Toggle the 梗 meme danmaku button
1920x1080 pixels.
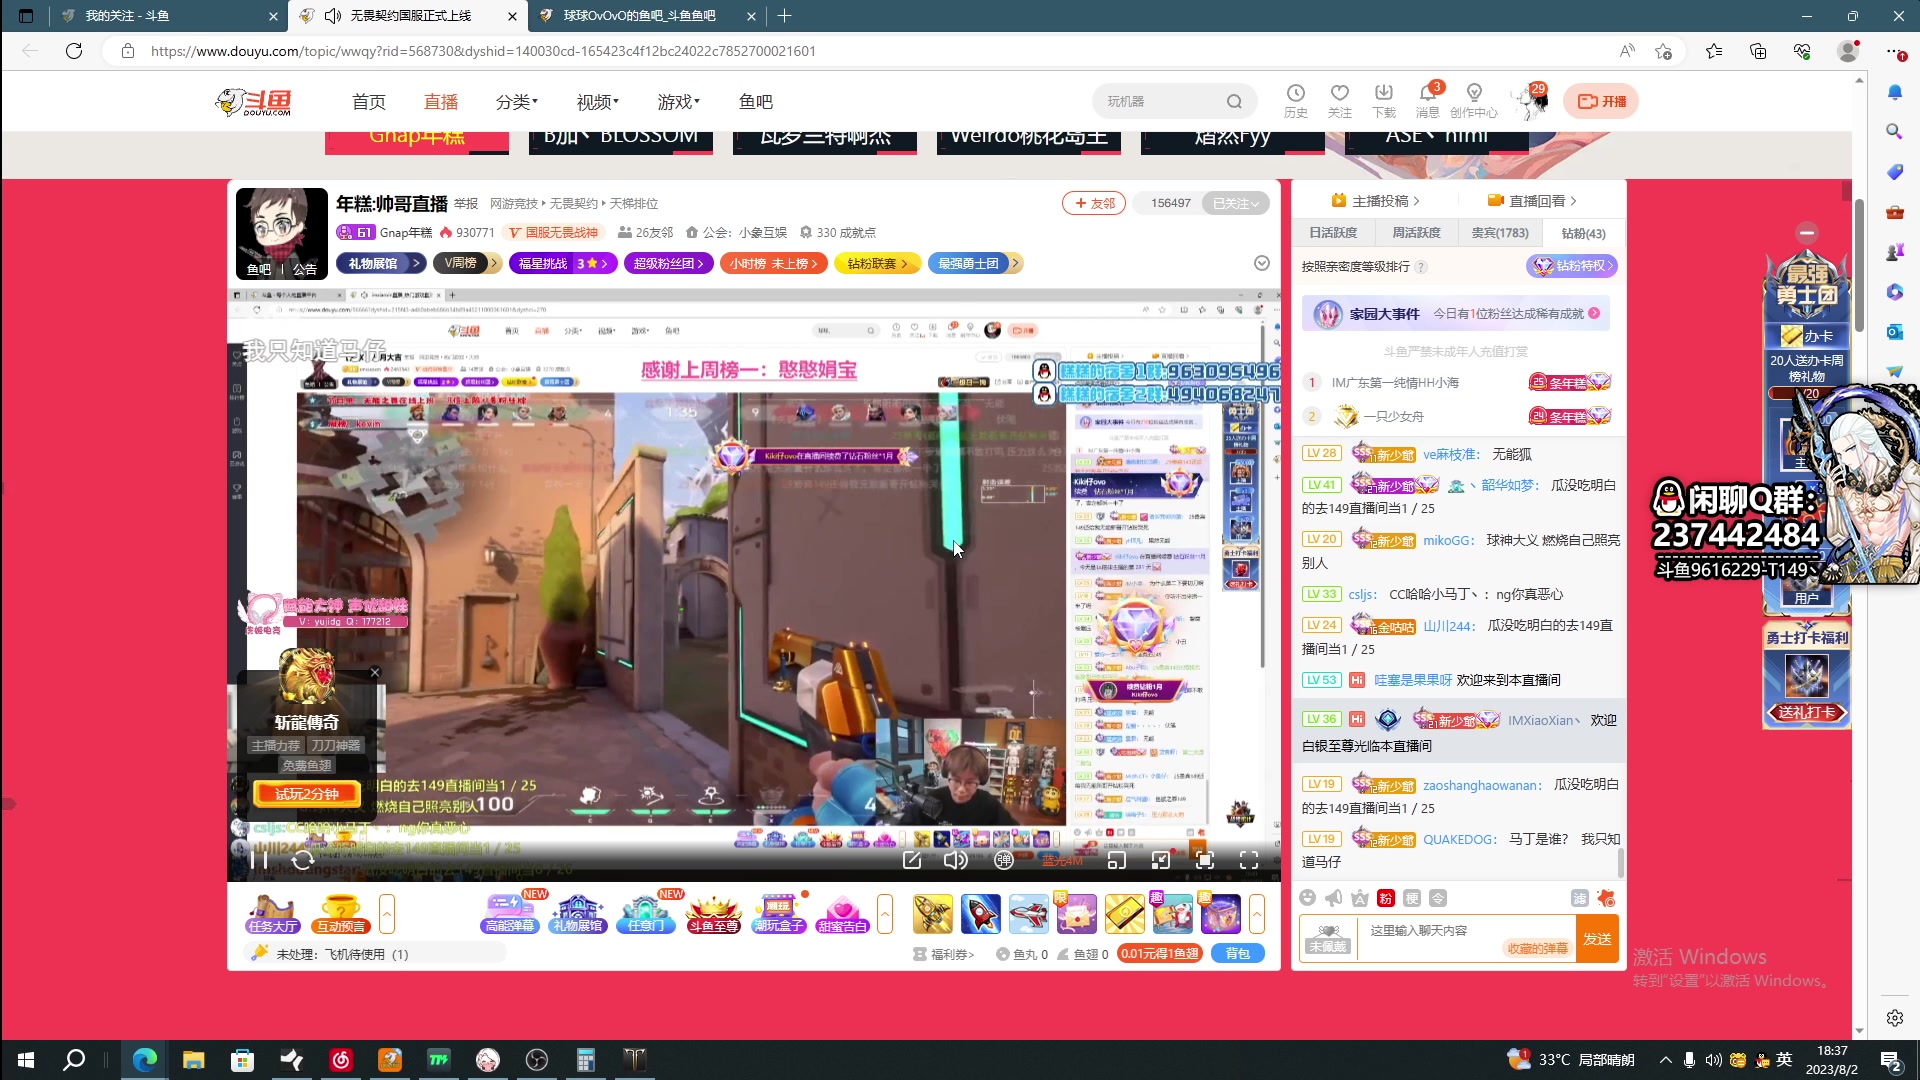click(1412, 898)
